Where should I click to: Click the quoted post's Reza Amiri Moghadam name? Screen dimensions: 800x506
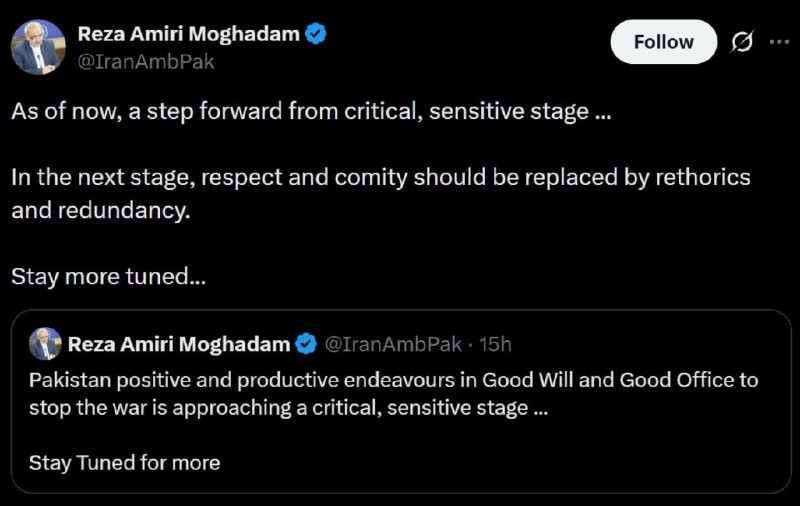[179, 344]
